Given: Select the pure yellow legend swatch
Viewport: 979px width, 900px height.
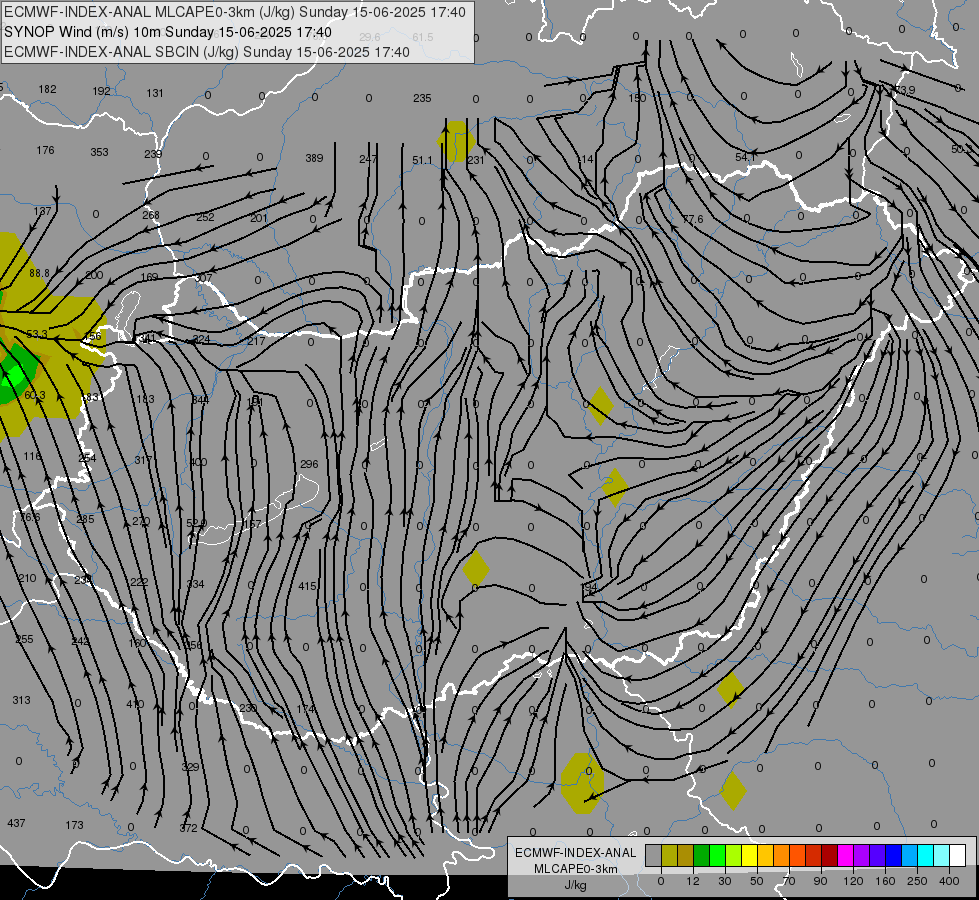Looking at the screenshot, I should click(x=749, y=856).
